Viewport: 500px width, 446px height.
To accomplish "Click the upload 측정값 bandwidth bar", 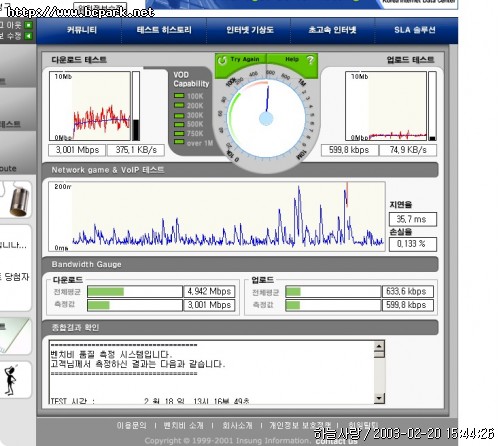I will tap(333, 305).
